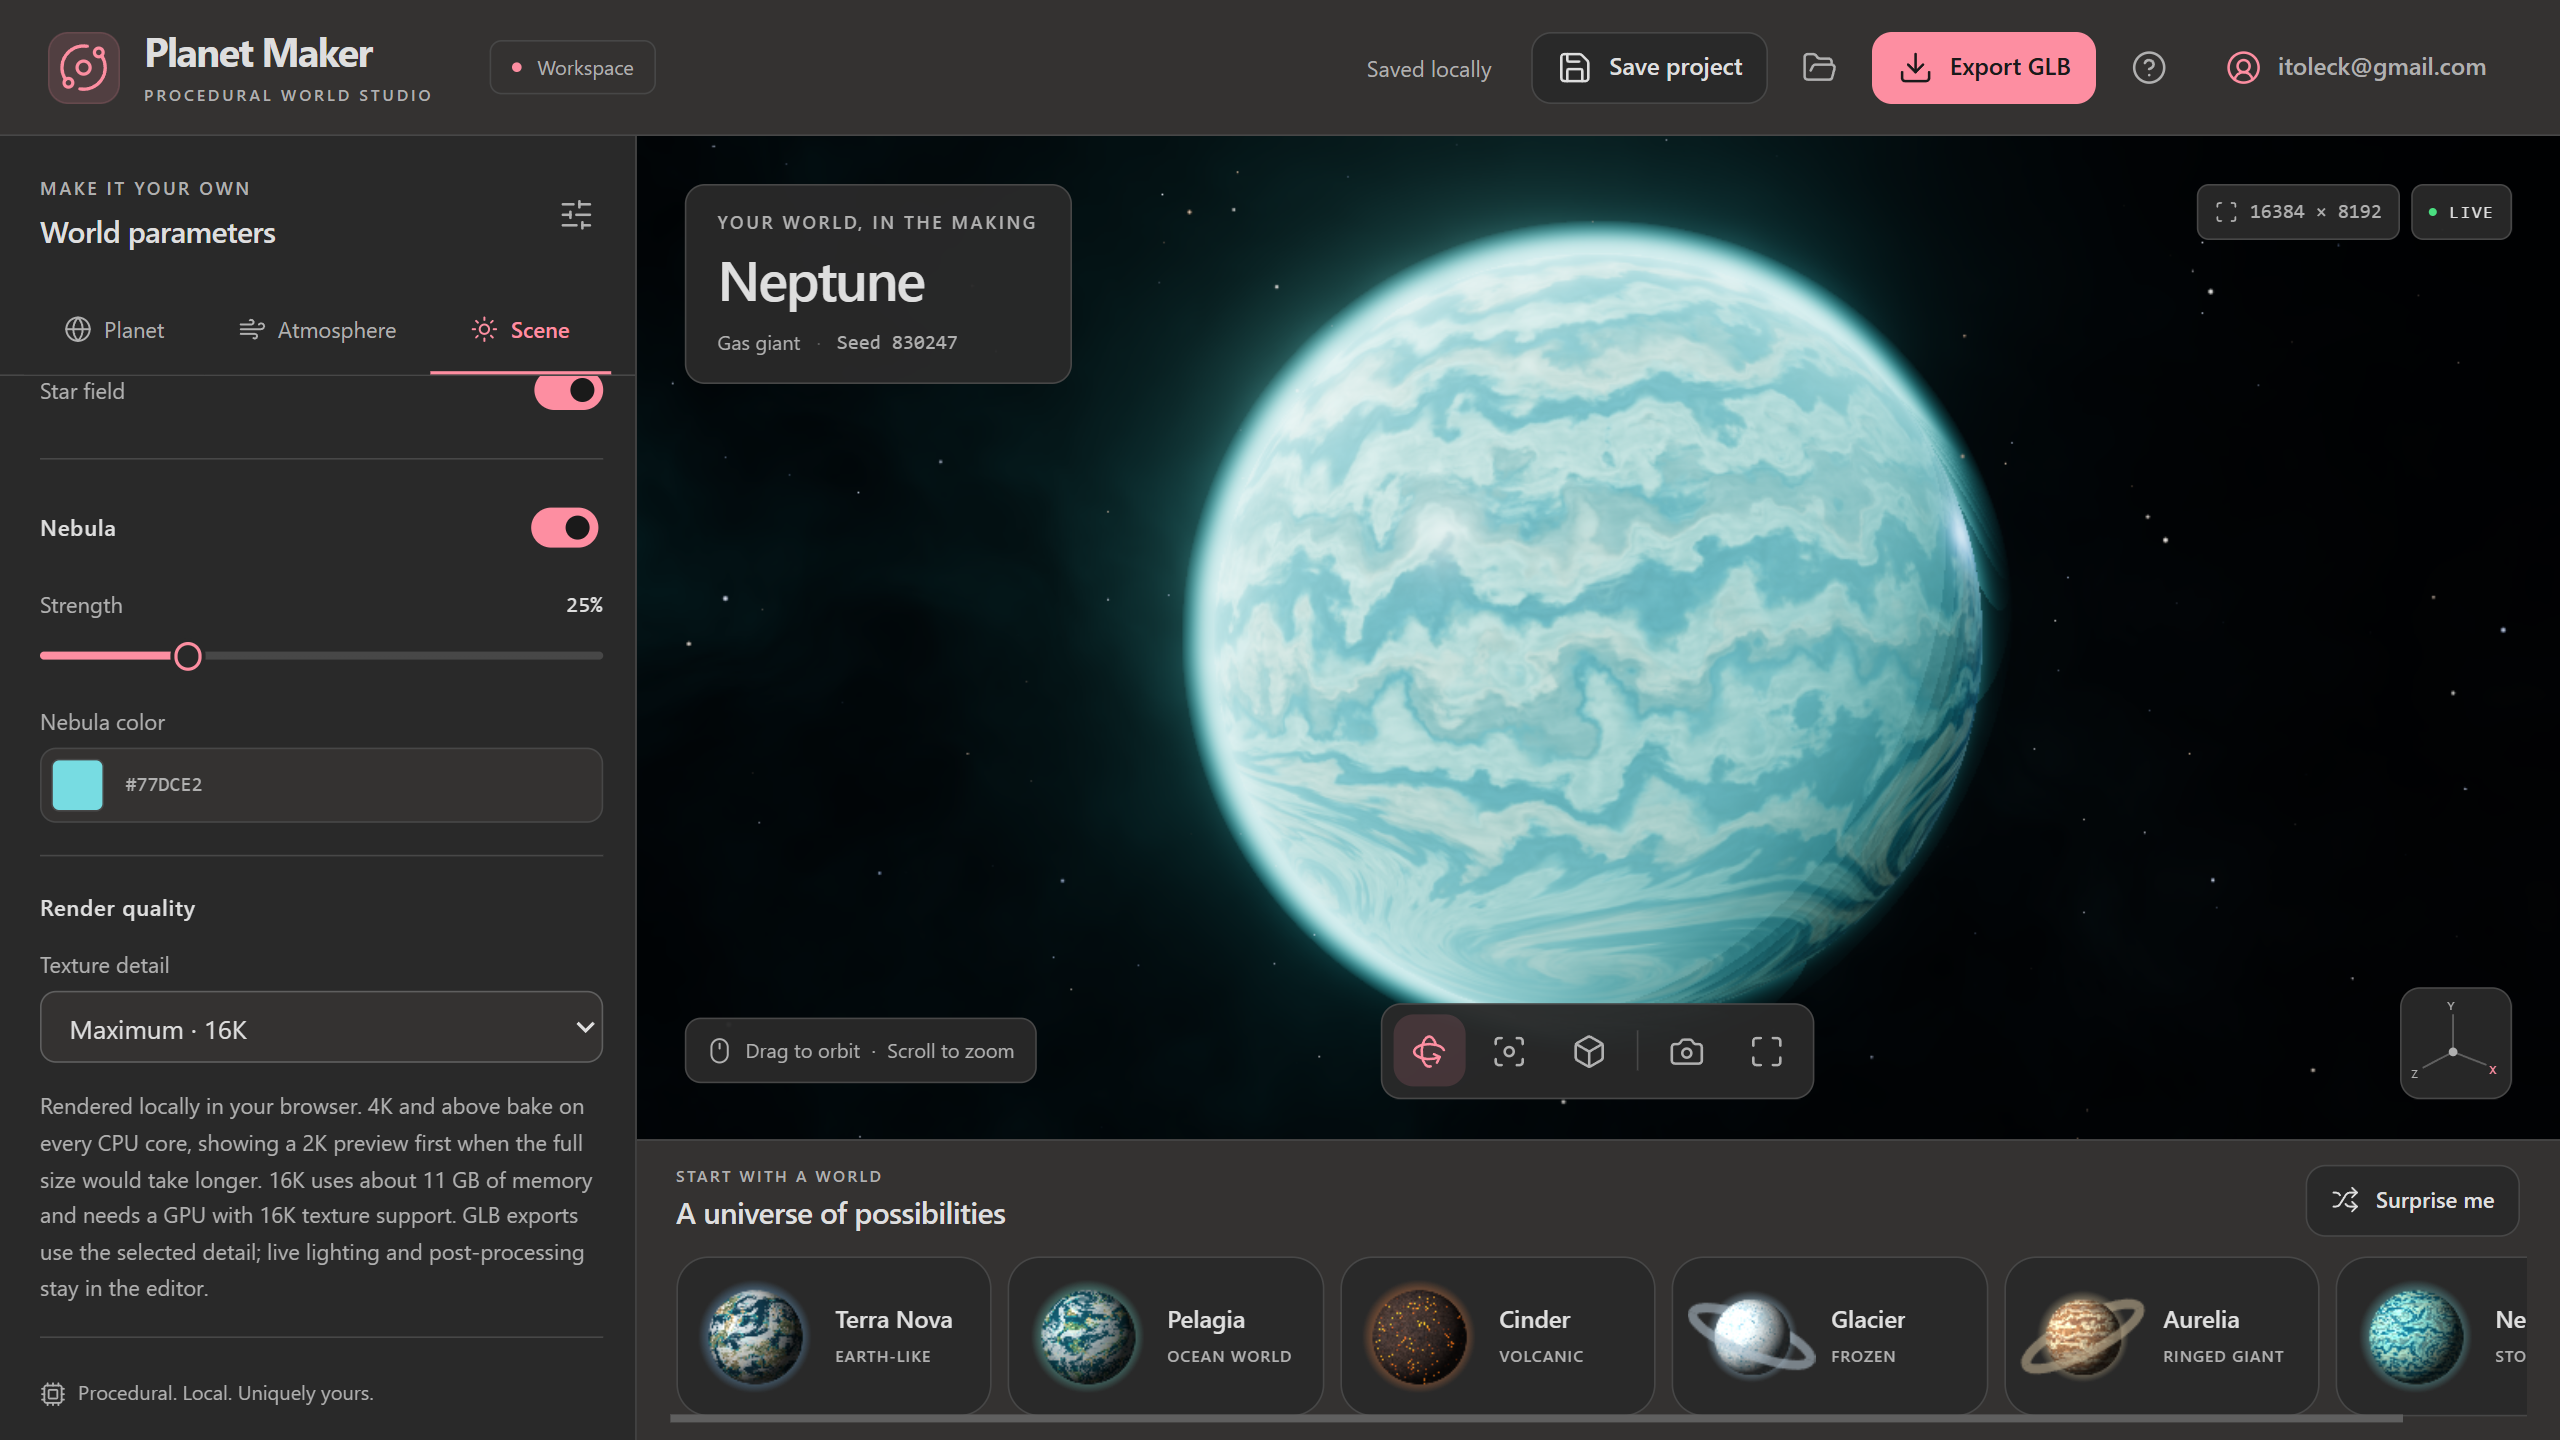The height and width of the screenshot is (1440, 2560).
Task: Click the Surprise me button
Action: click(x=2412, y=1200)
